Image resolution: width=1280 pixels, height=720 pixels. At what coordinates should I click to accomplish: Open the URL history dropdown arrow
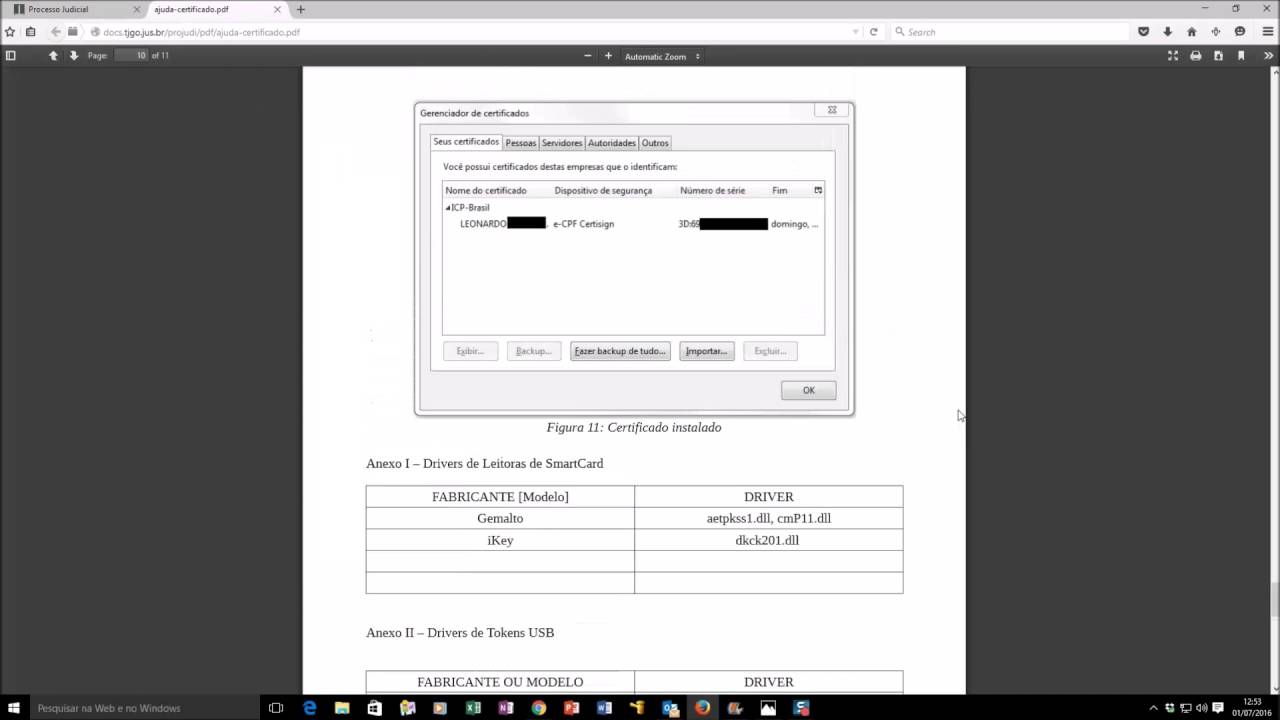(855, 32)
